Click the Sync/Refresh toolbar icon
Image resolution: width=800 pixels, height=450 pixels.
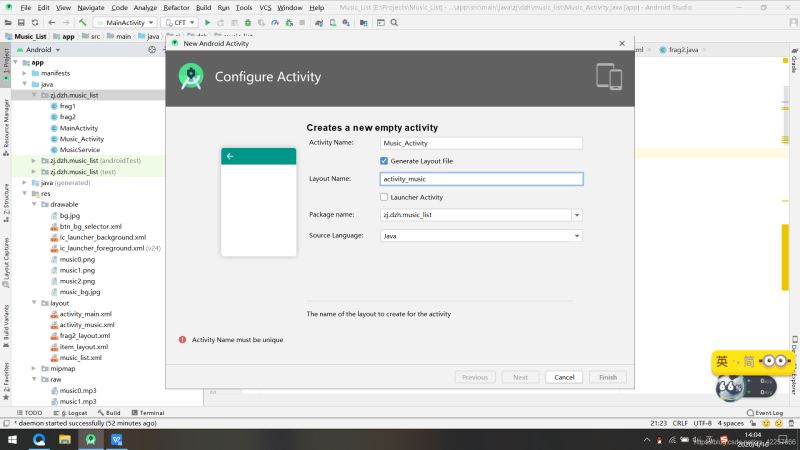(37, 21)
